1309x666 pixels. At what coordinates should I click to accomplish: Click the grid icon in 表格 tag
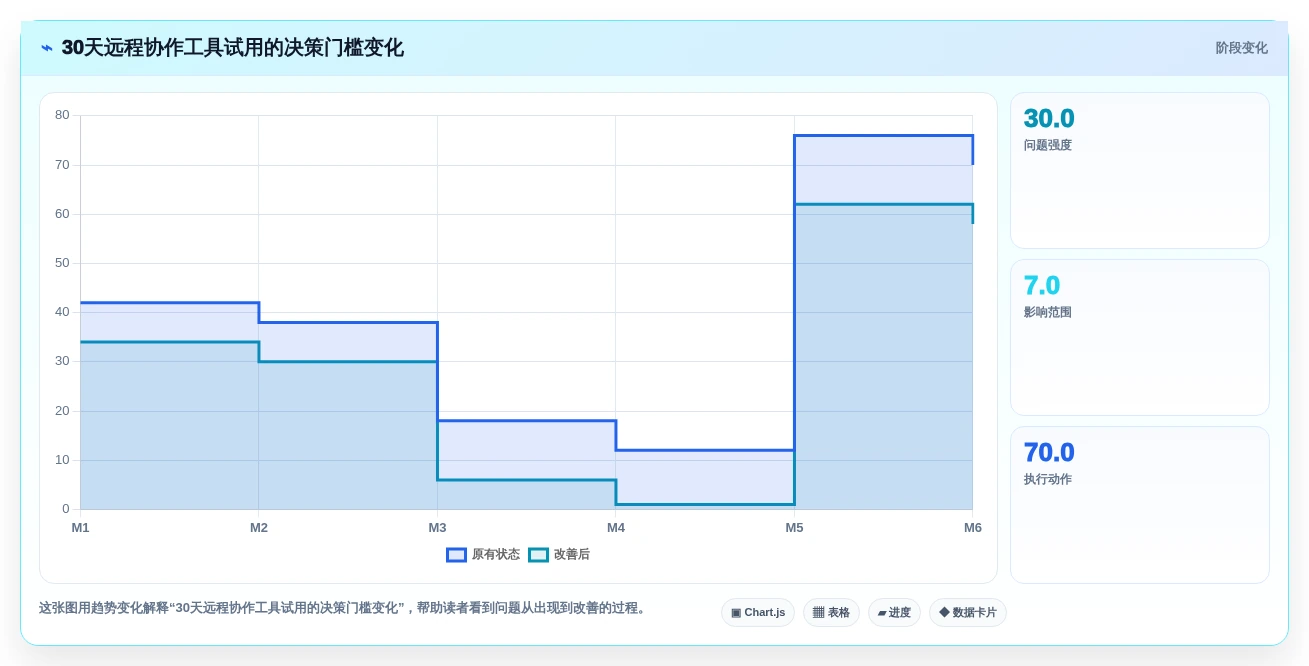point(818,613)
